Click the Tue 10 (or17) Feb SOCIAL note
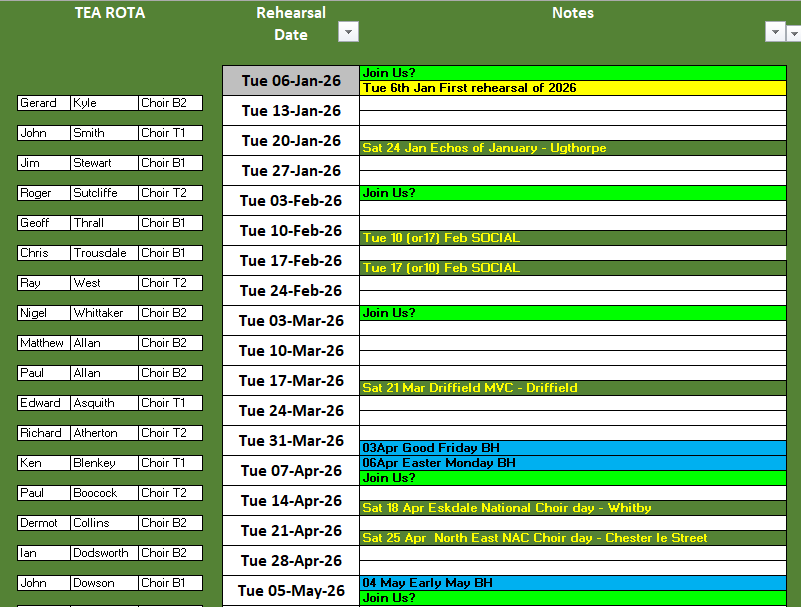801x607 pixels. (572, 238)
